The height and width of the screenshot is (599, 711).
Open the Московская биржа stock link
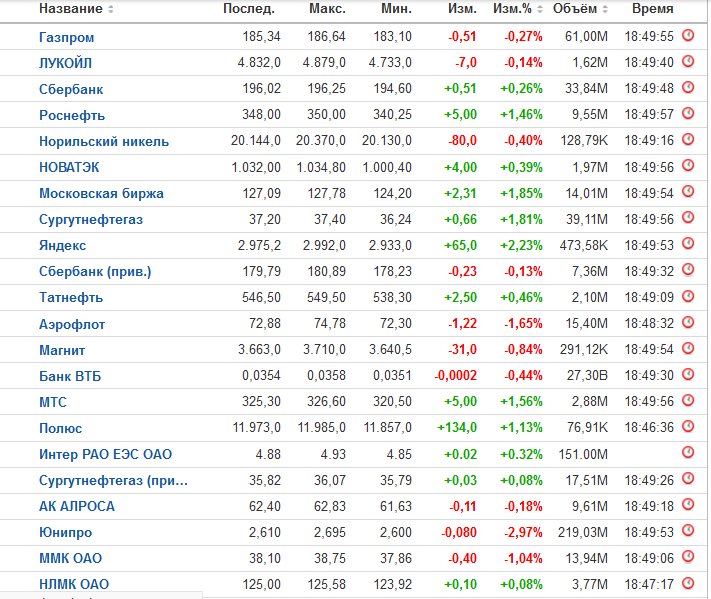(x=101, y=194)
